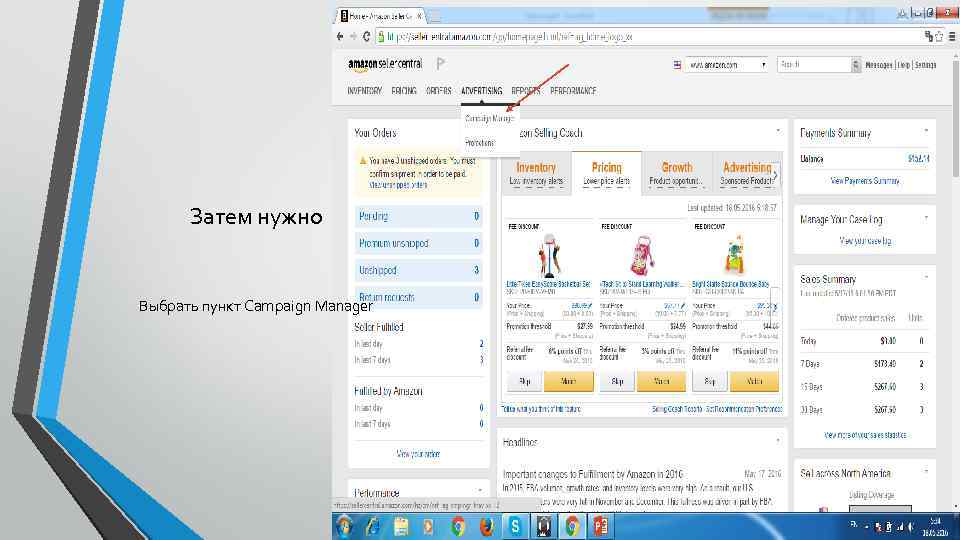Click into the Seller Central Search field

(814, 65)
